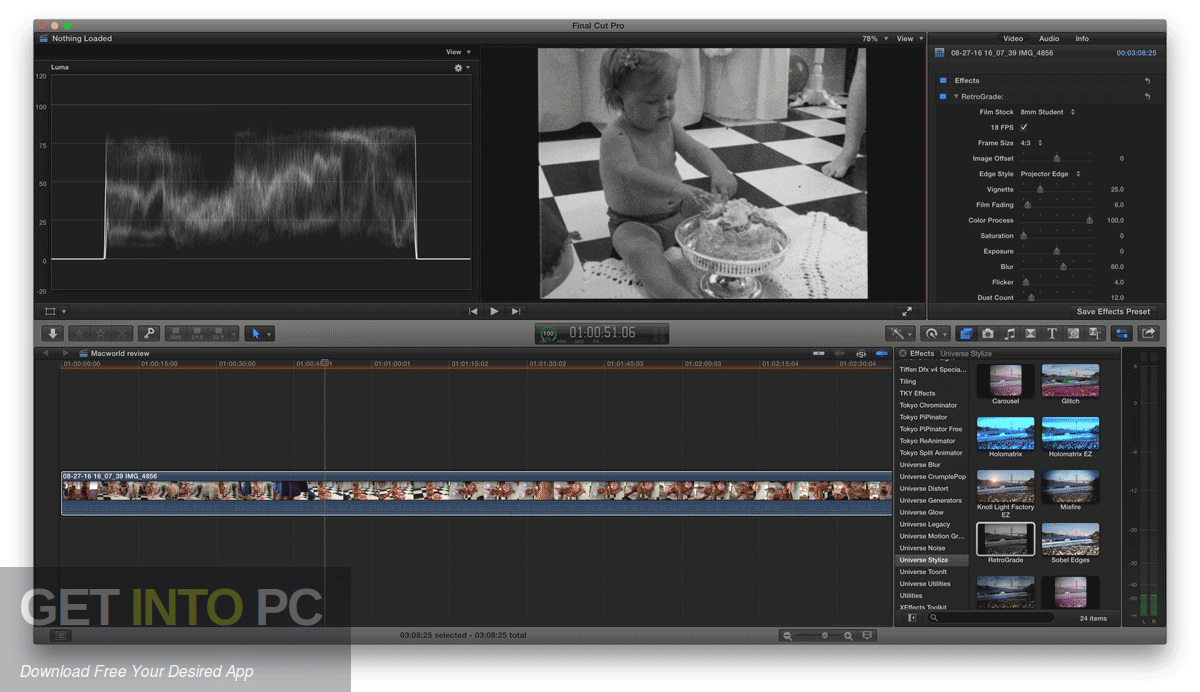Open the Enhancements magic wand menu
Viewport: 1200px width, 692px height.
click(899, 333)
